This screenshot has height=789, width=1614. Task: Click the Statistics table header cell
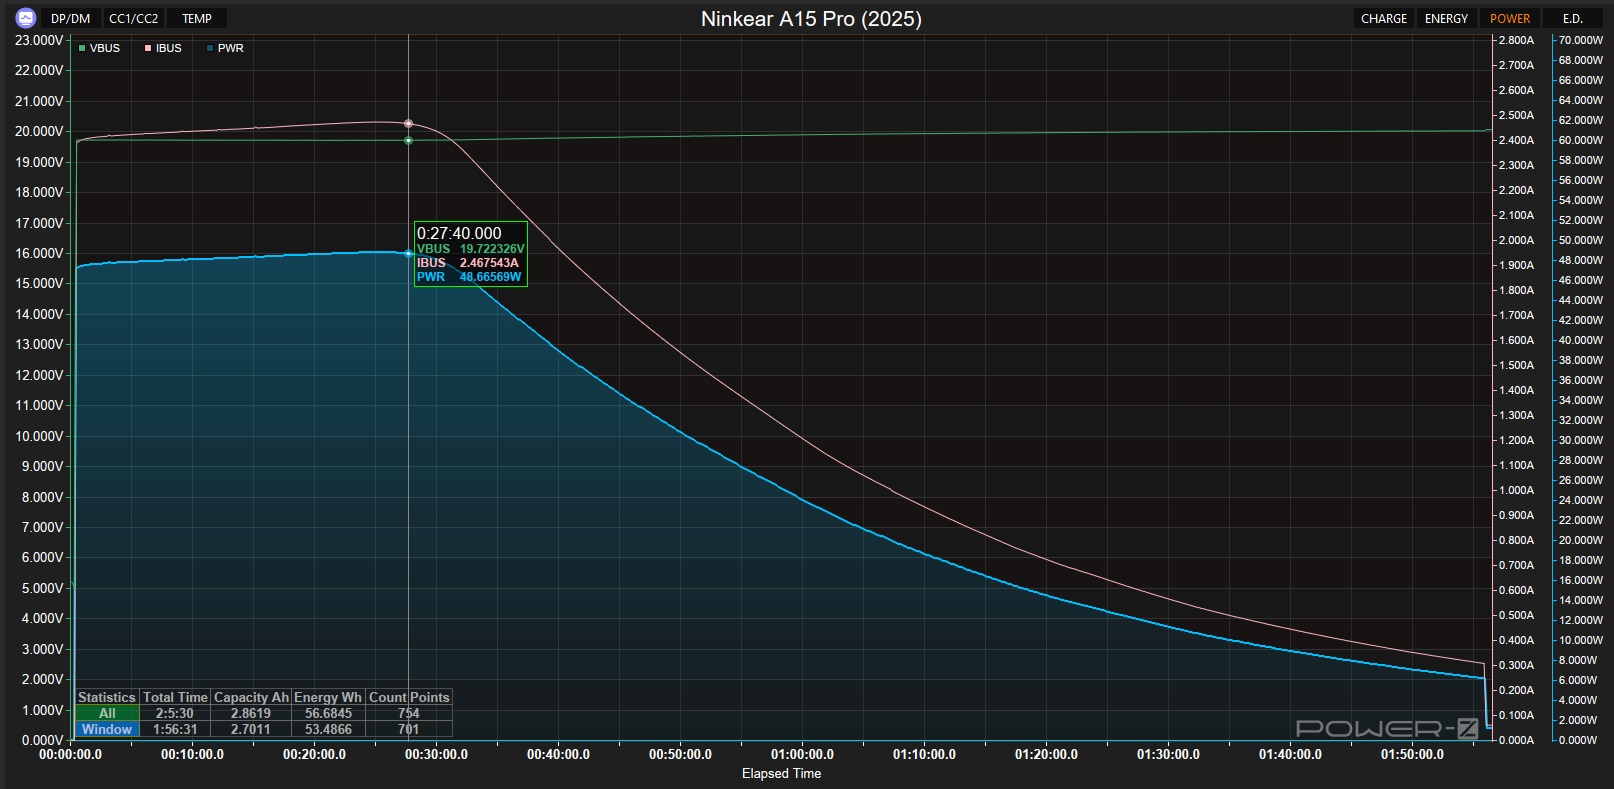(x=107, y=697)
